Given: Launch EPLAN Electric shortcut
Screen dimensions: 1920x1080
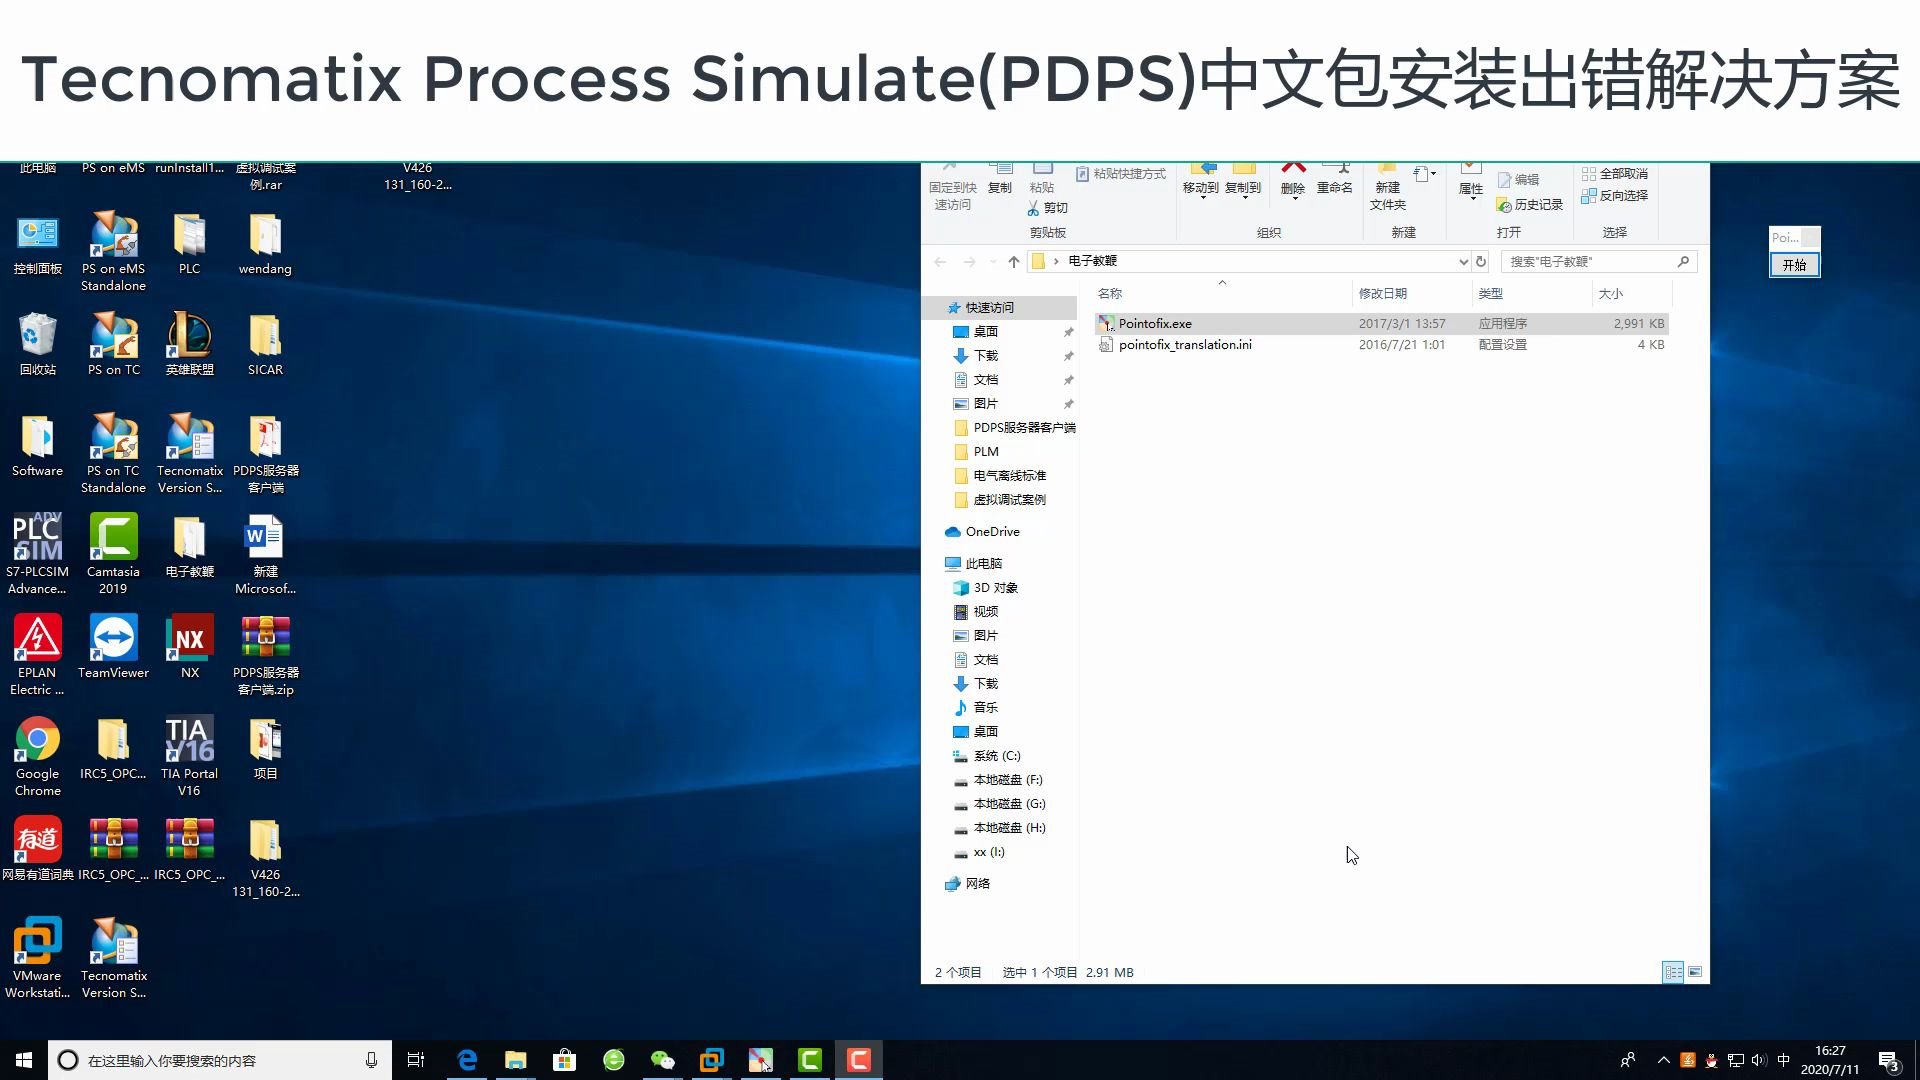Looking at the screenshot, I should [38, 656].
